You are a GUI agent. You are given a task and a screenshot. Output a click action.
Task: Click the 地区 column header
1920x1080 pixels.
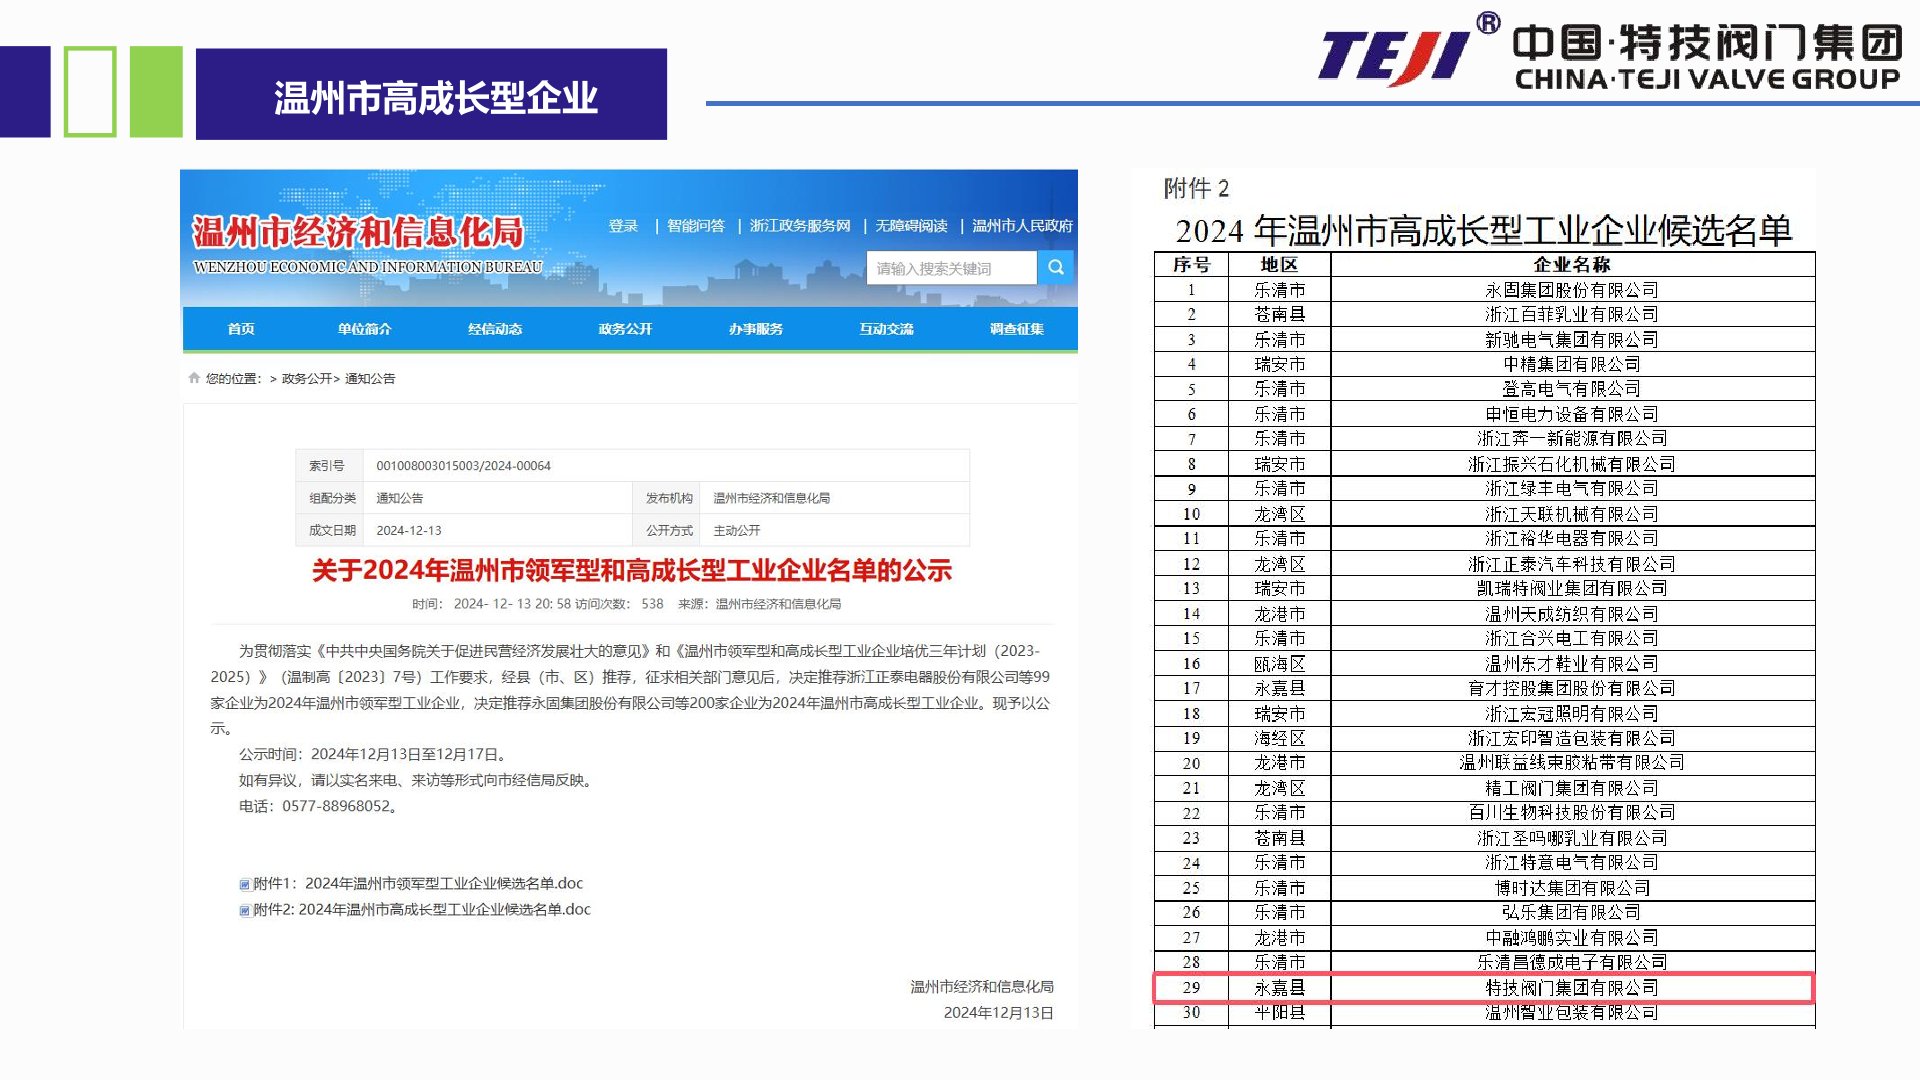pos(1279,265)
